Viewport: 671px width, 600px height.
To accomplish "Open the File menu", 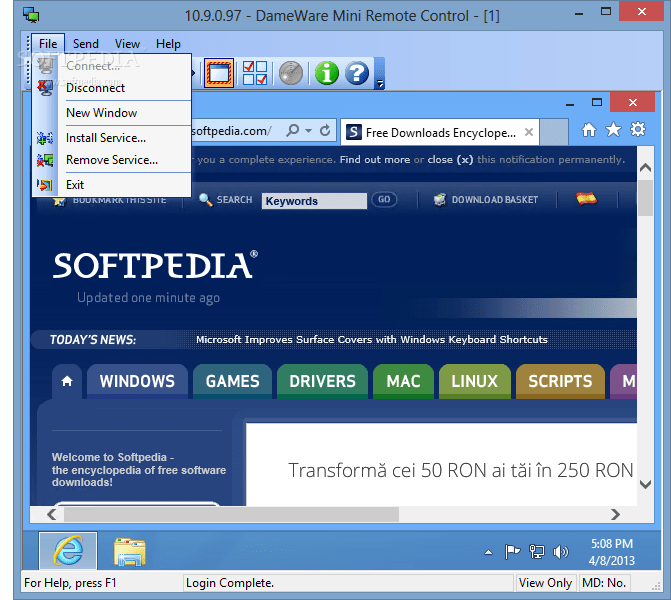I will [48, 44].
